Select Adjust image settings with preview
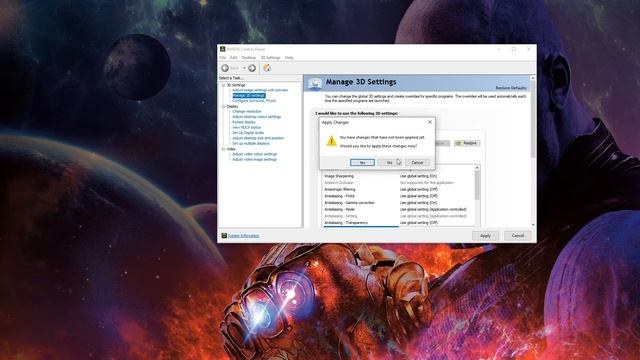This screenshot has width=640, height=360. pos(260,90)
